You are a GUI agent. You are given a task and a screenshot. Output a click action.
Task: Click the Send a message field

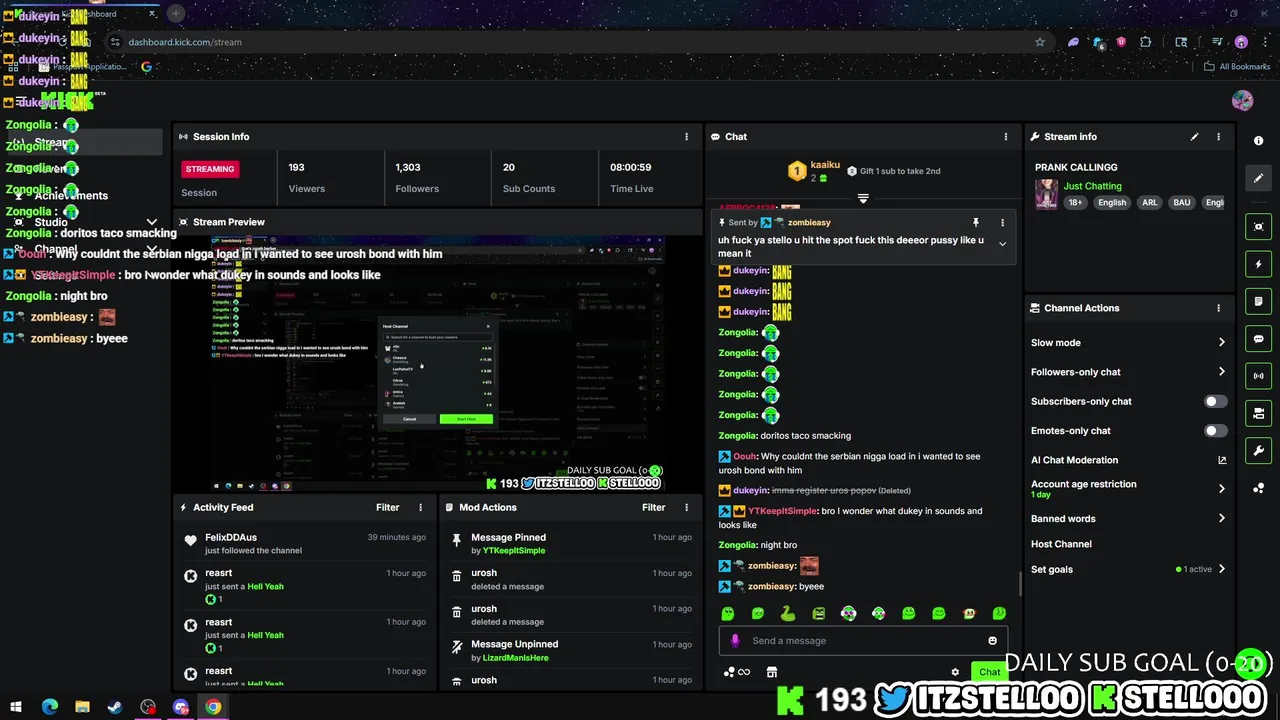[x=863, y=641]
